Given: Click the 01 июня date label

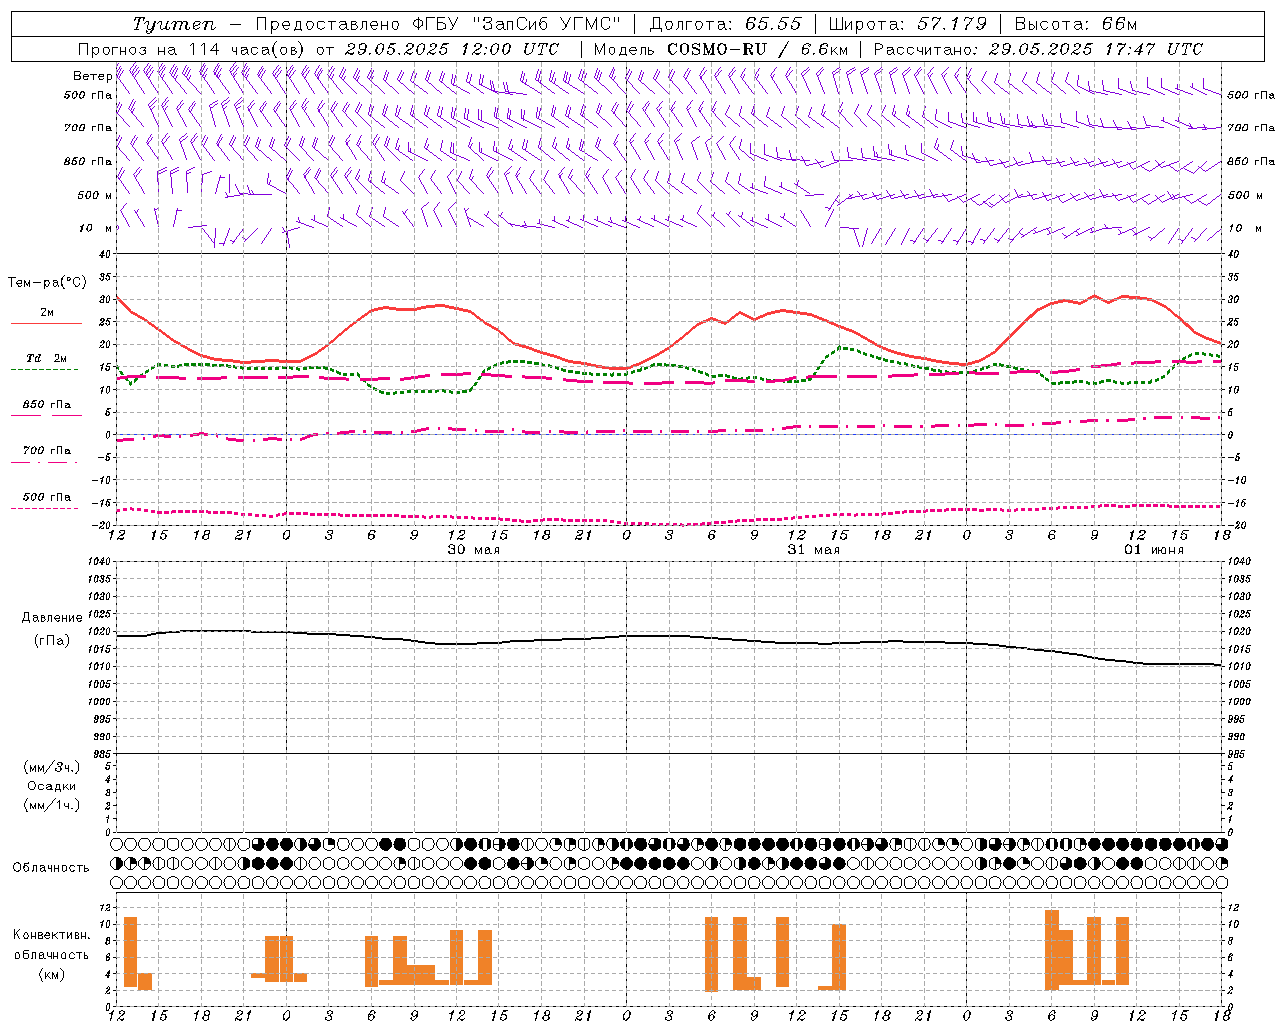Looking at the screenshot, I should (1154, 550).
